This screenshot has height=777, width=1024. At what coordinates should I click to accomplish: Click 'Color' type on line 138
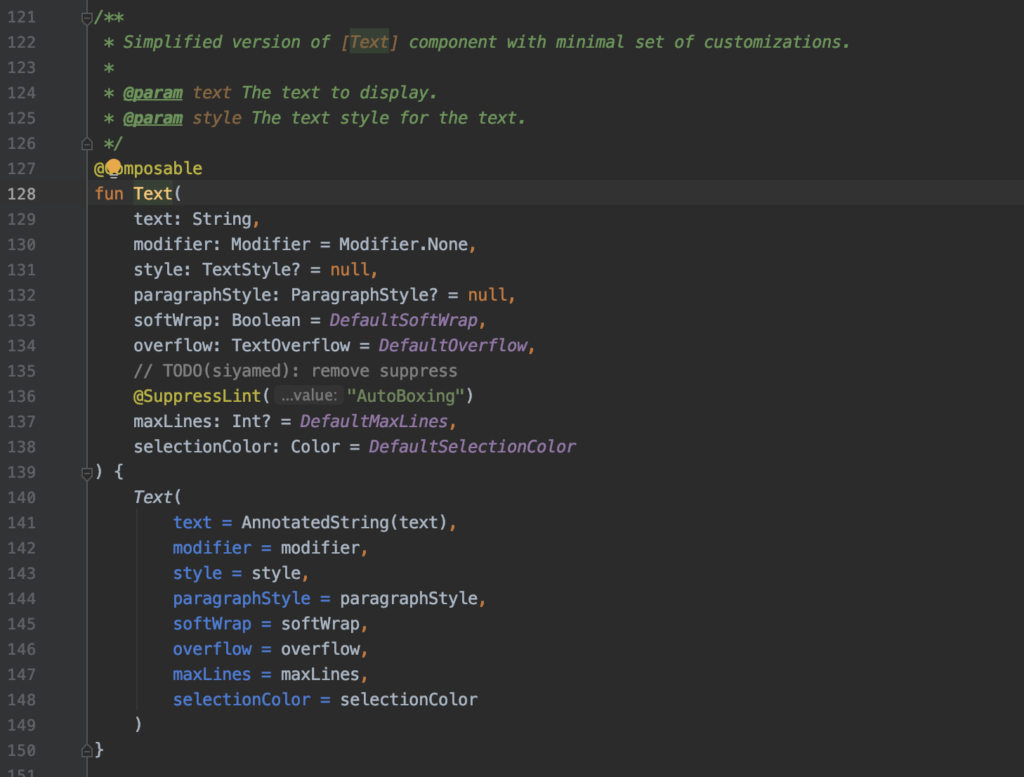coord(315,447)
